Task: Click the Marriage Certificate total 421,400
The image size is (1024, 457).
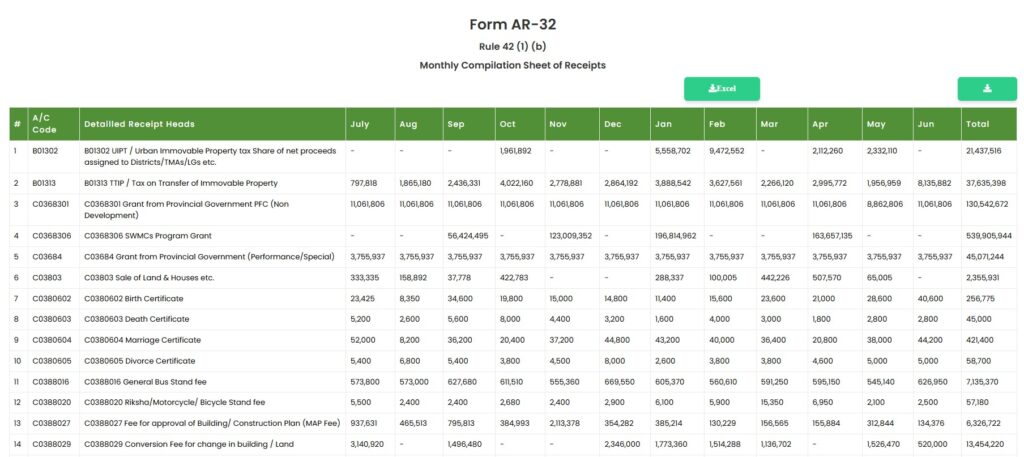Action: (979, 340)
